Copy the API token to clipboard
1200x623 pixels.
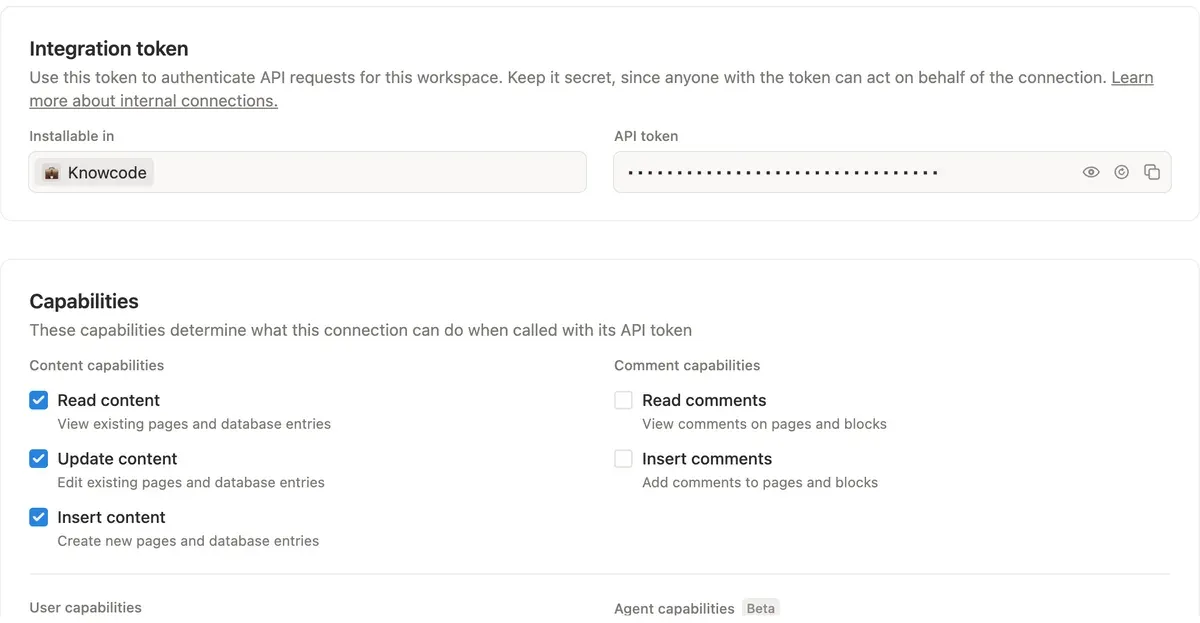coord(1152,172)
